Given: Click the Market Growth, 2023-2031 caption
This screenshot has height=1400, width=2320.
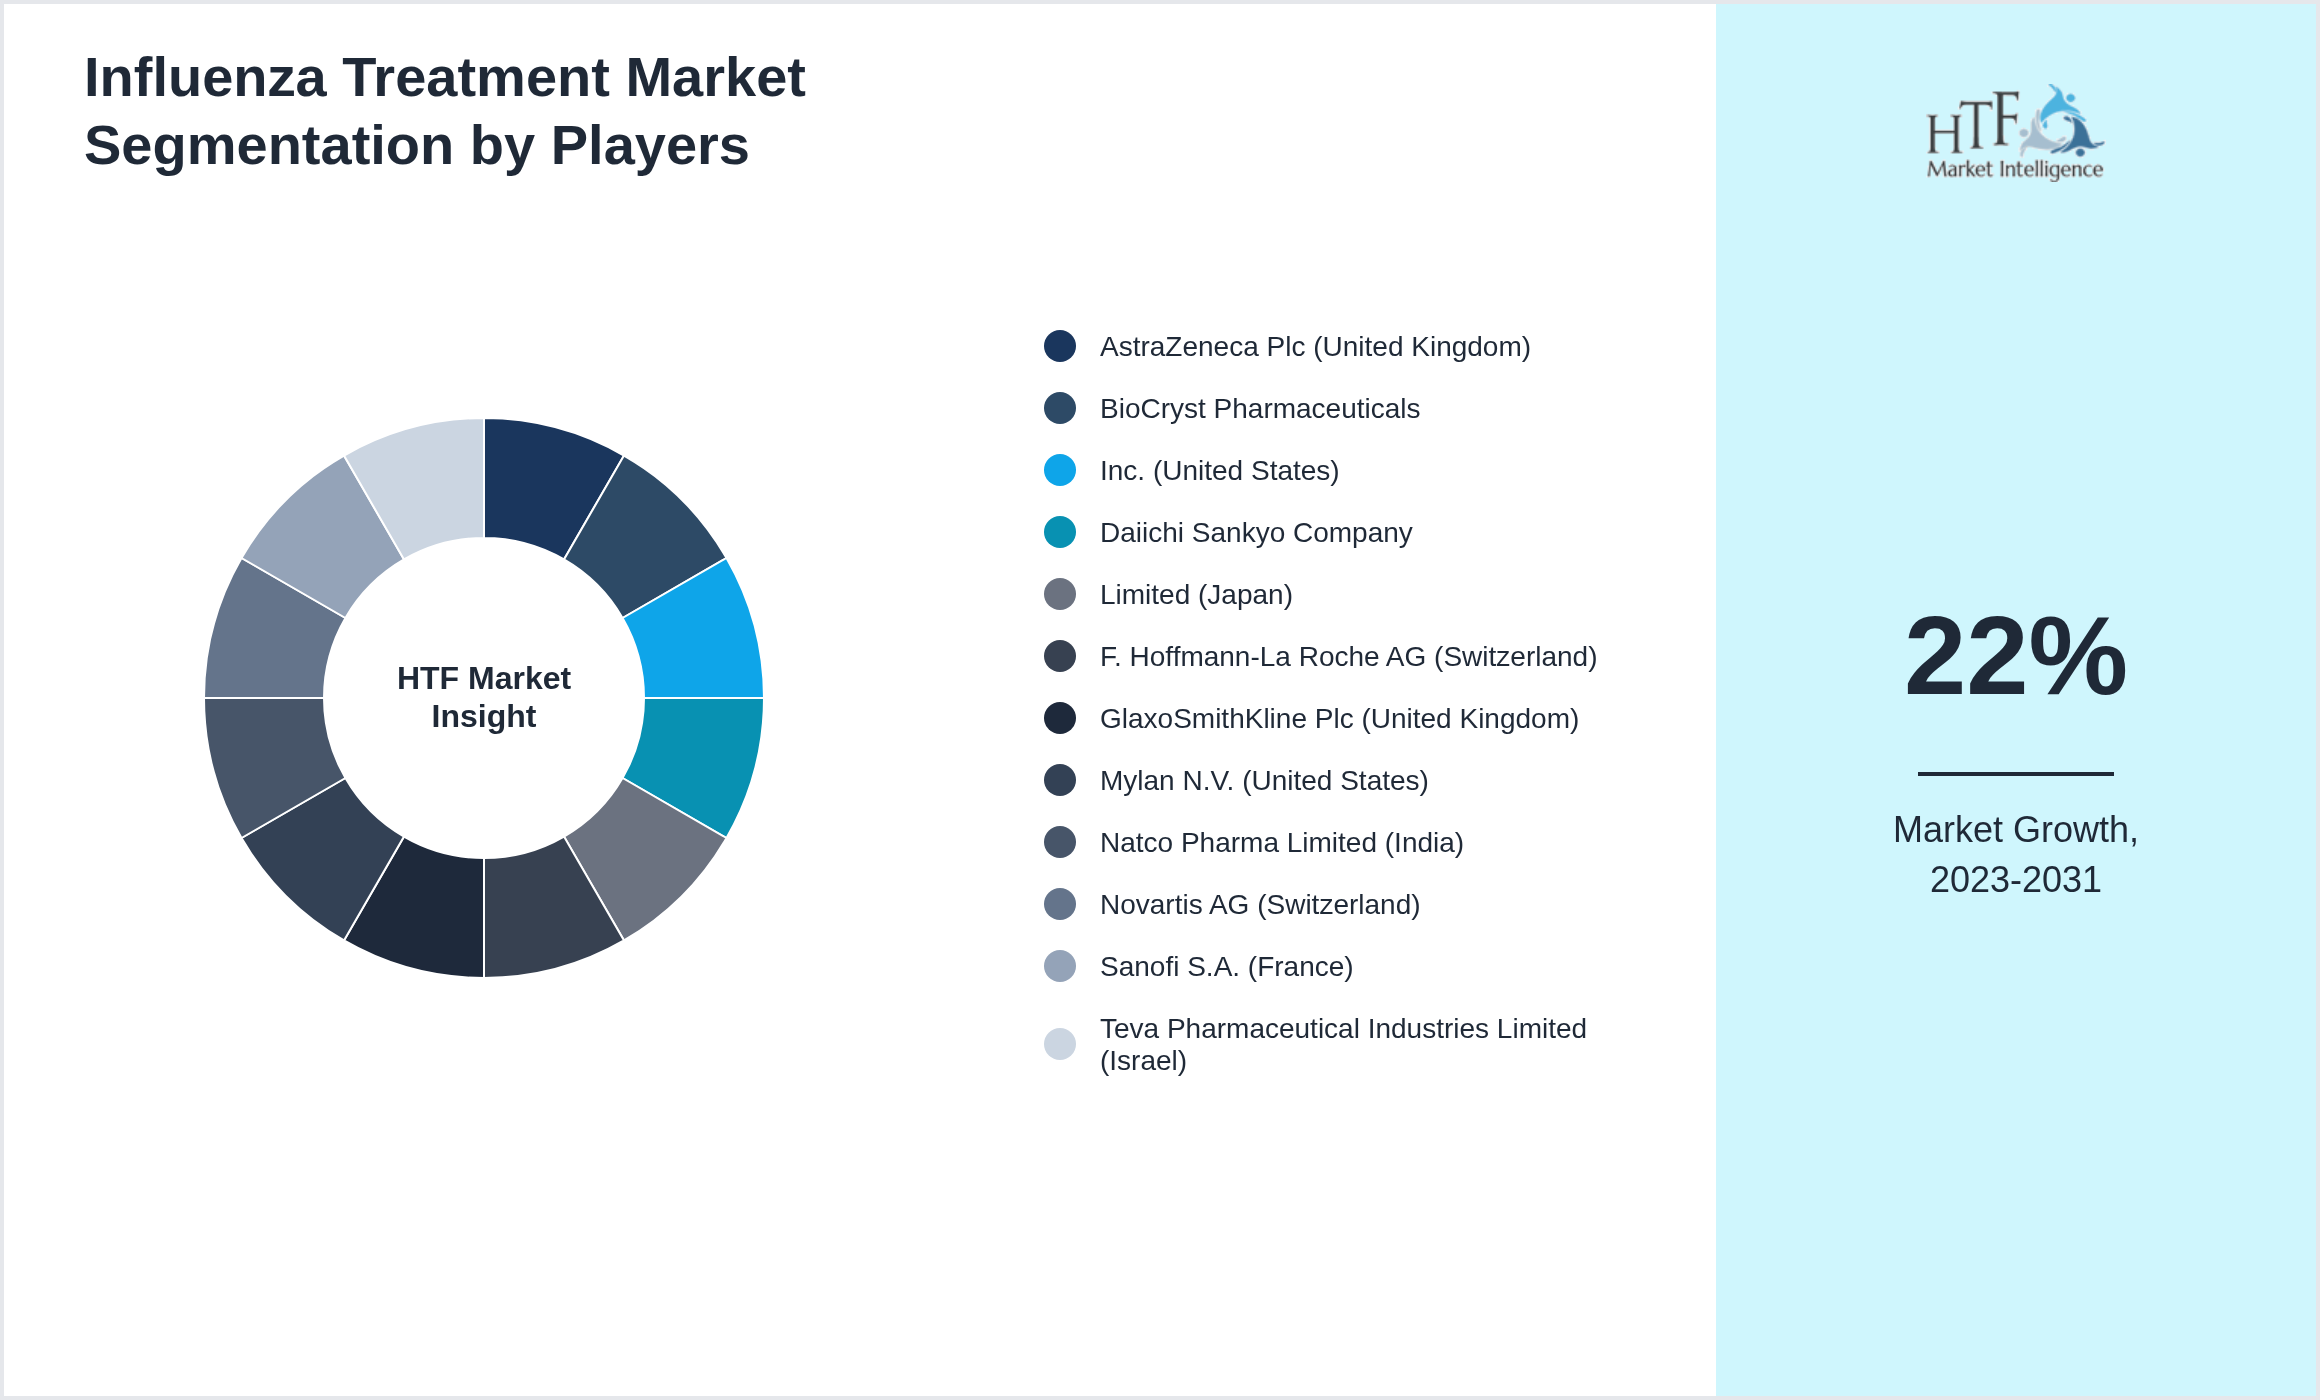Looking at the screenshot, I should [2015, 855].
